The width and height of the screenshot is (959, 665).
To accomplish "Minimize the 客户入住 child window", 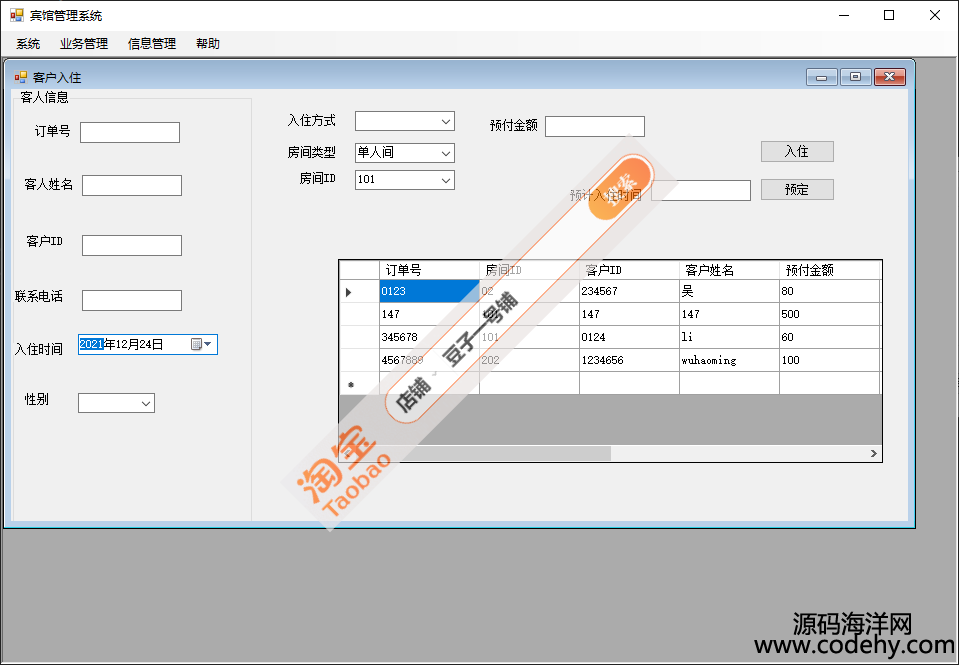I will [x=821, y=77].
